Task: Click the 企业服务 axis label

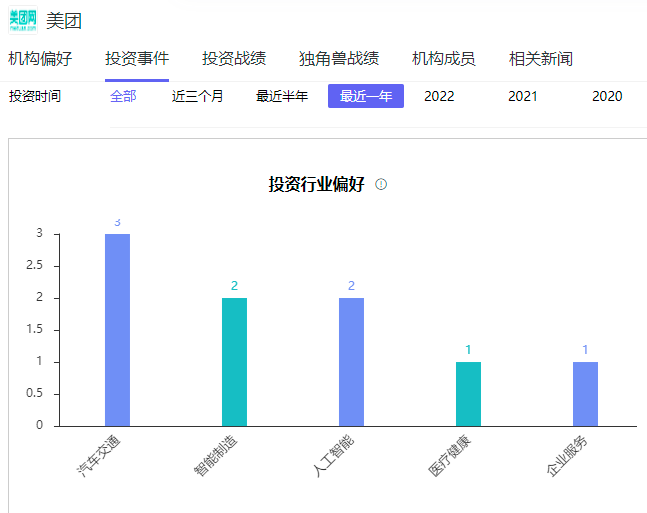Action: pyautogui.click(x=567, y=456)
